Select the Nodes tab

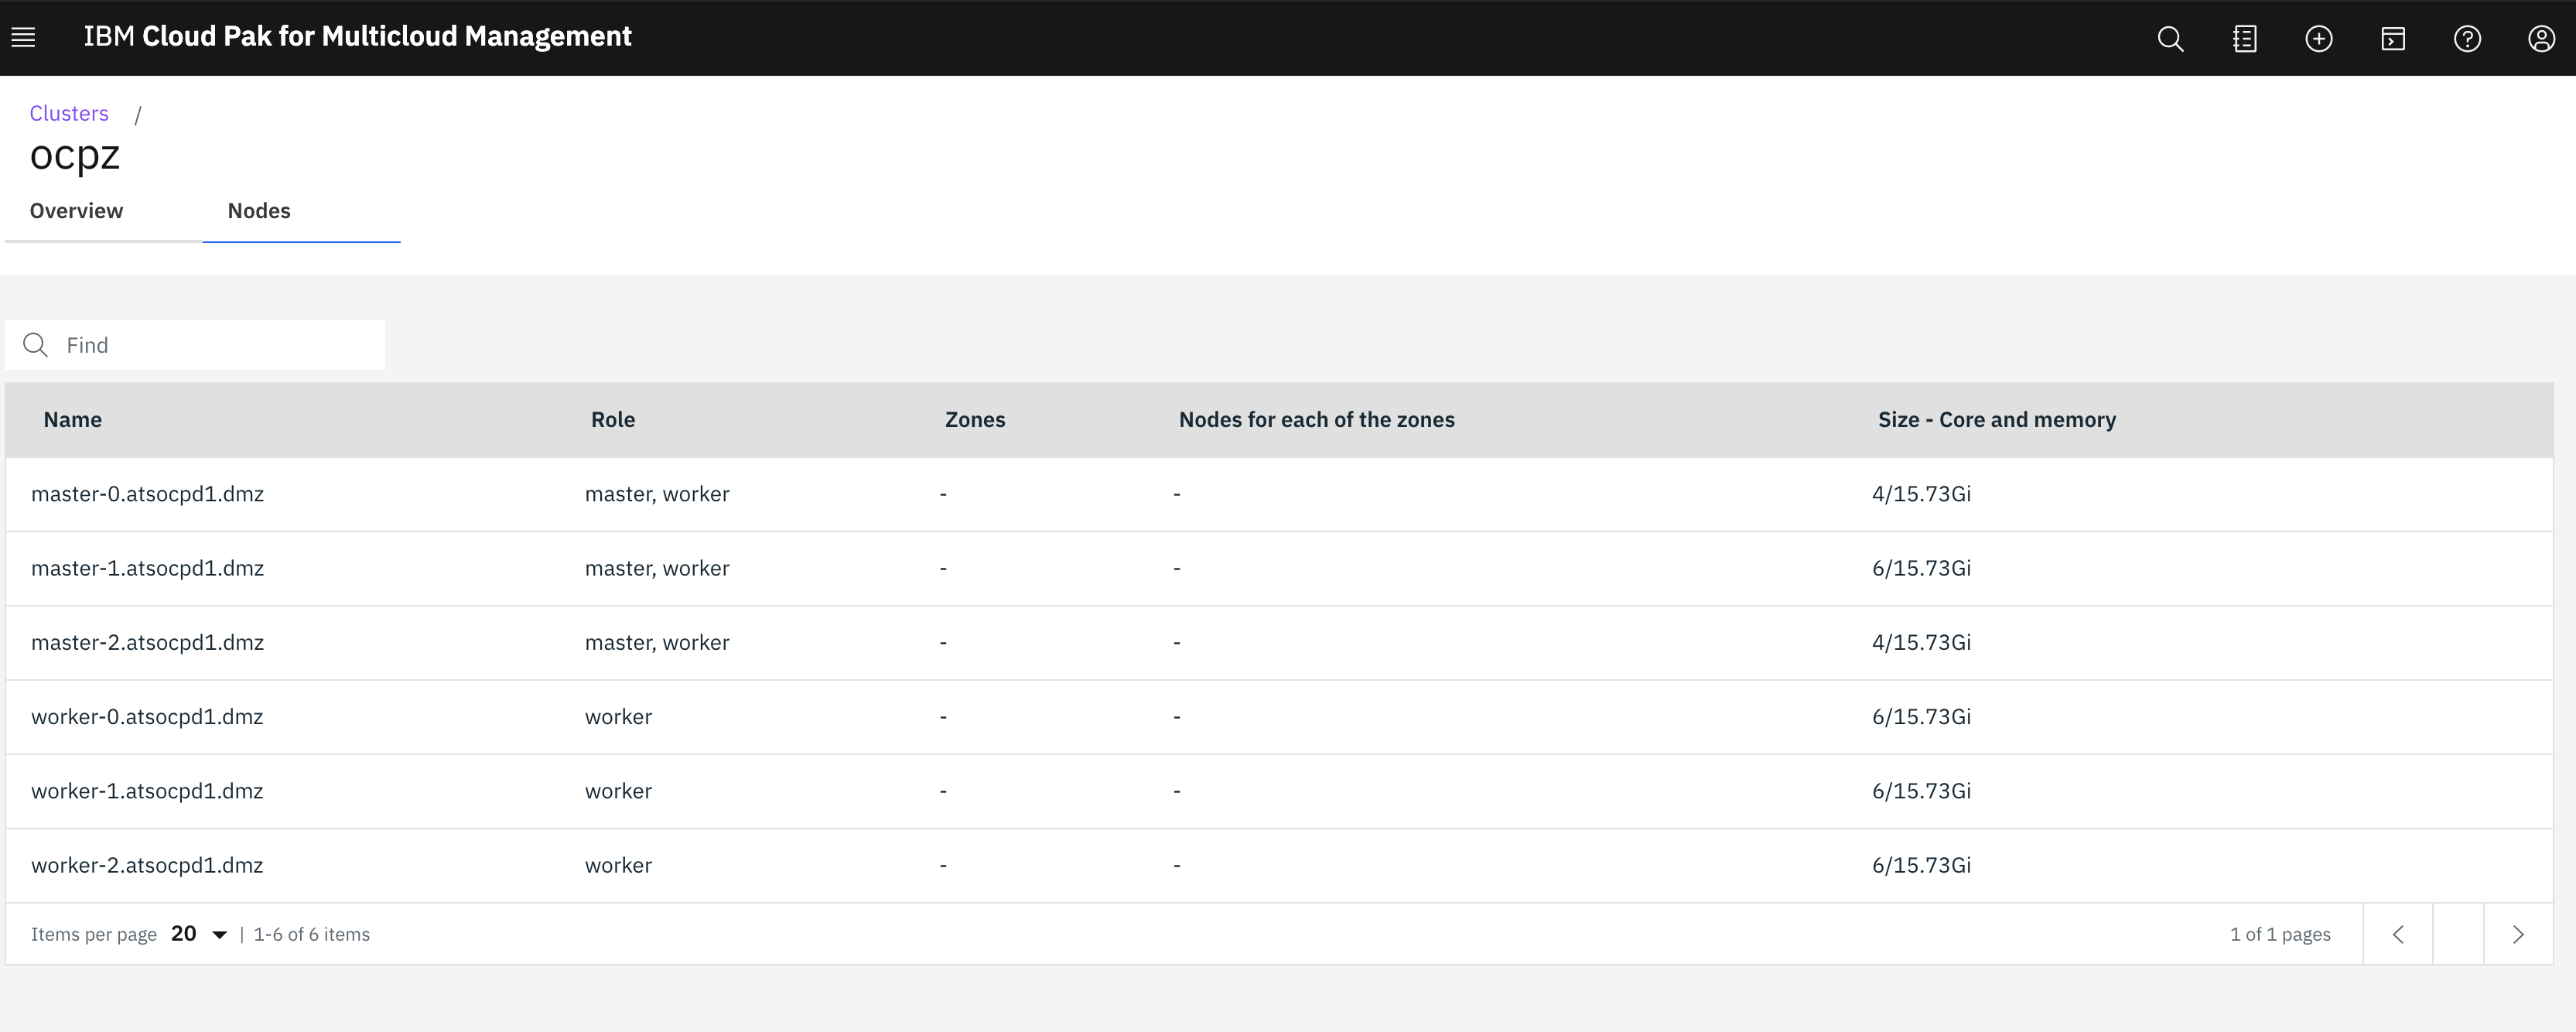(259, 211)
